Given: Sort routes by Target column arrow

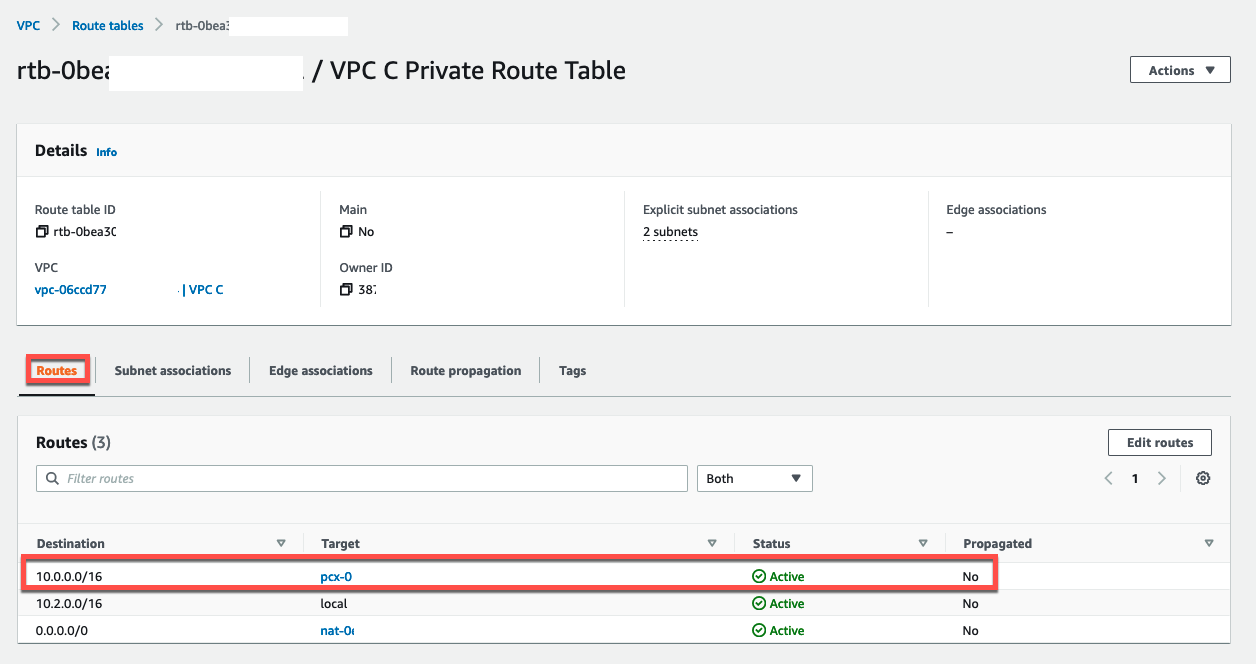Looking at the screenshot, I should (x=712, y=544).
